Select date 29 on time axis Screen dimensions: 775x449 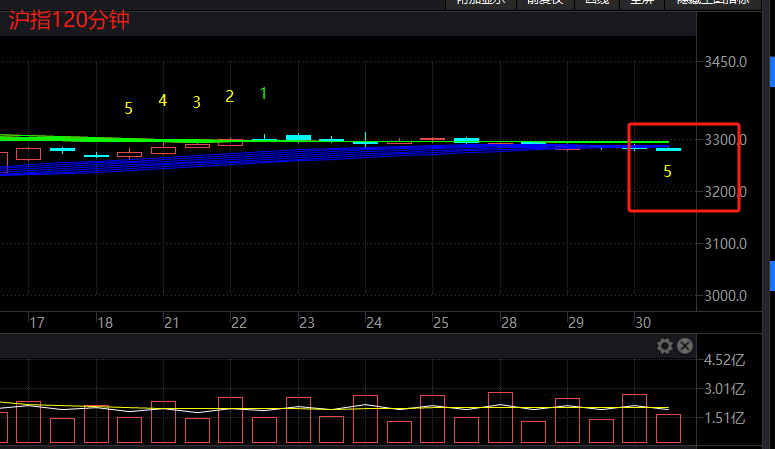tap(576, 323)
